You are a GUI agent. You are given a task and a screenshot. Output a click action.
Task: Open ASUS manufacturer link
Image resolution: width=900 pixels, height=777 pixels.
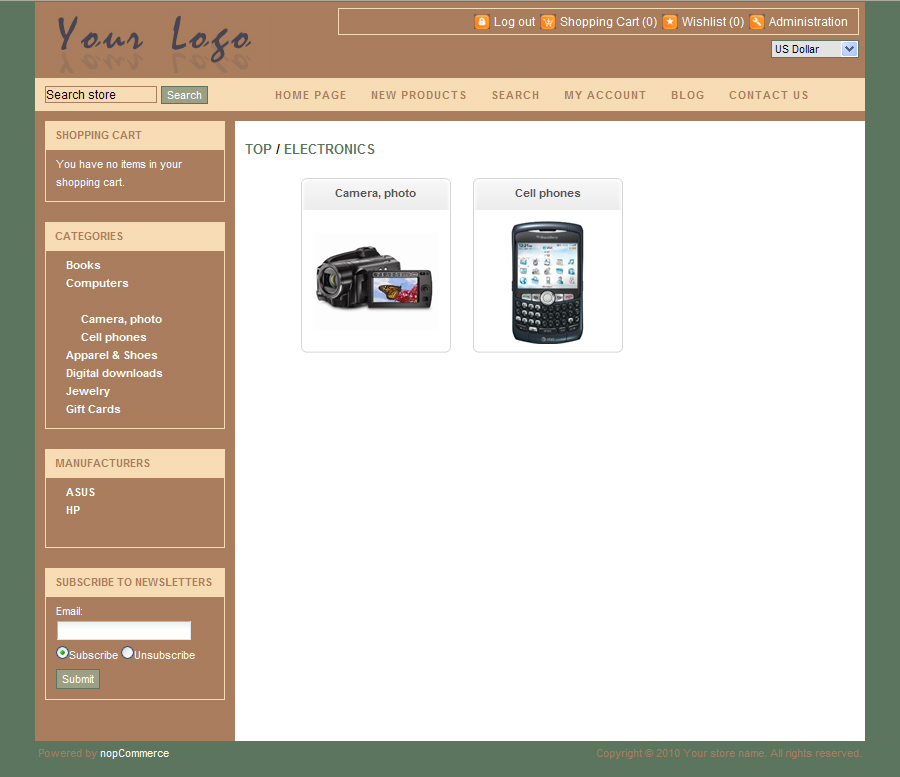click(80, 492)
